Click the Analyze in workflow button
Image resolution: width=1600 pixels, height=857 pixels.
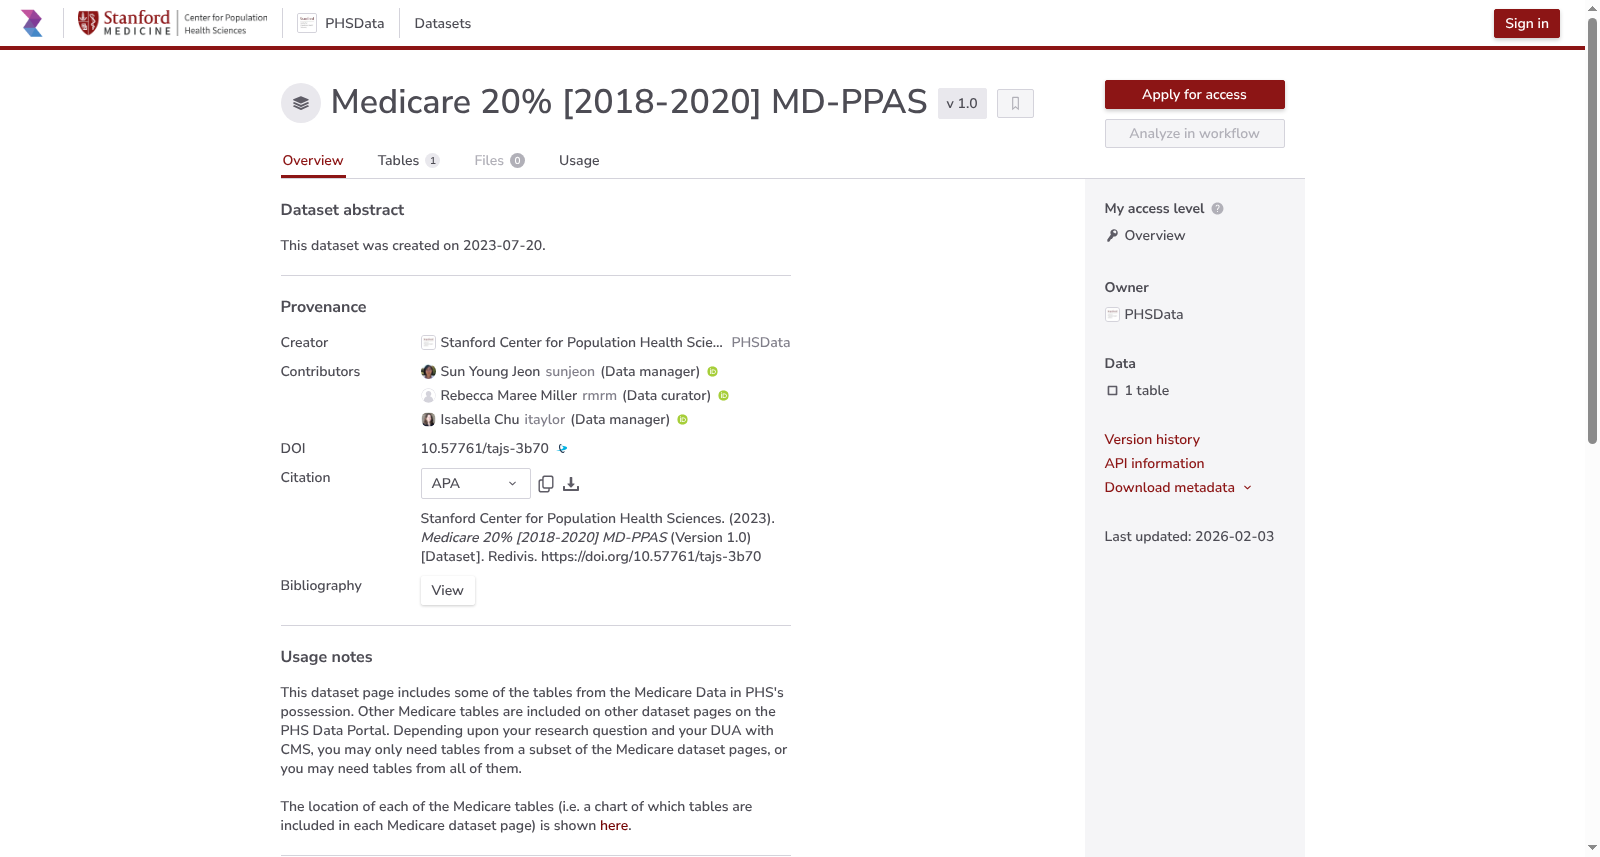coord(1194,134)
